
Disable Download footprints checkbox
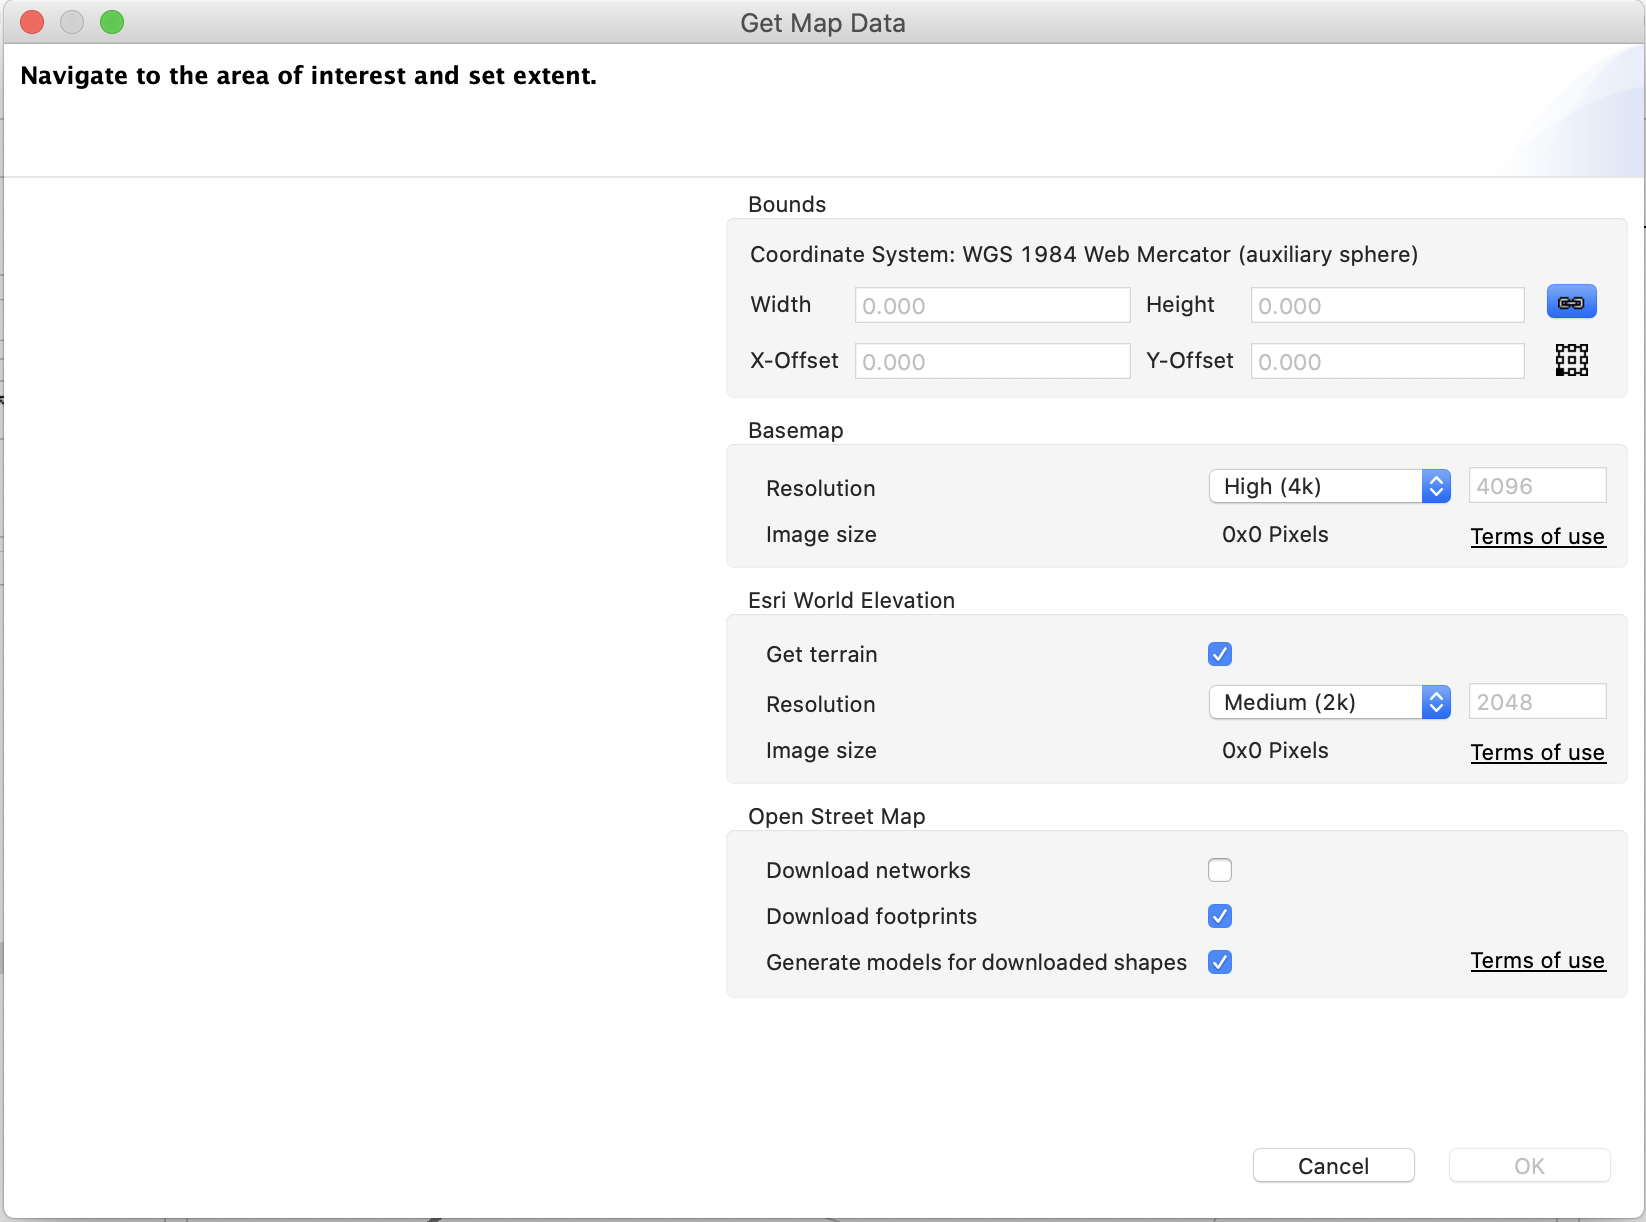[1220, 916]
